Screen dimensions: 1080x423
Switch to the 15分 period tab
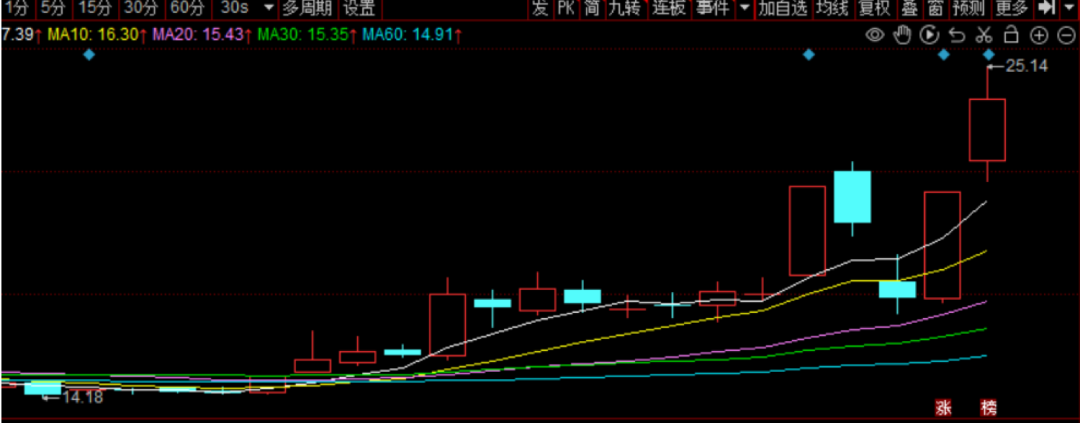click(95, 8)
